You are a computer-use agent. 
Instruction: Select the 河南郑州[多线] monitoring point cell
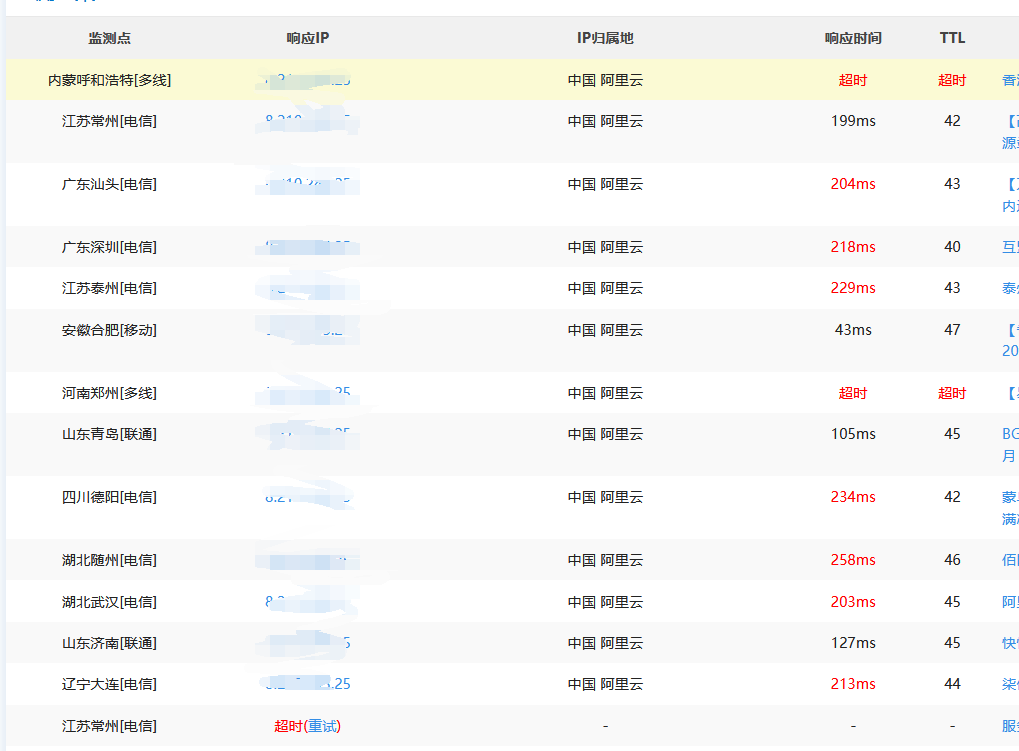pyautogui.click(x=109, y=393)
